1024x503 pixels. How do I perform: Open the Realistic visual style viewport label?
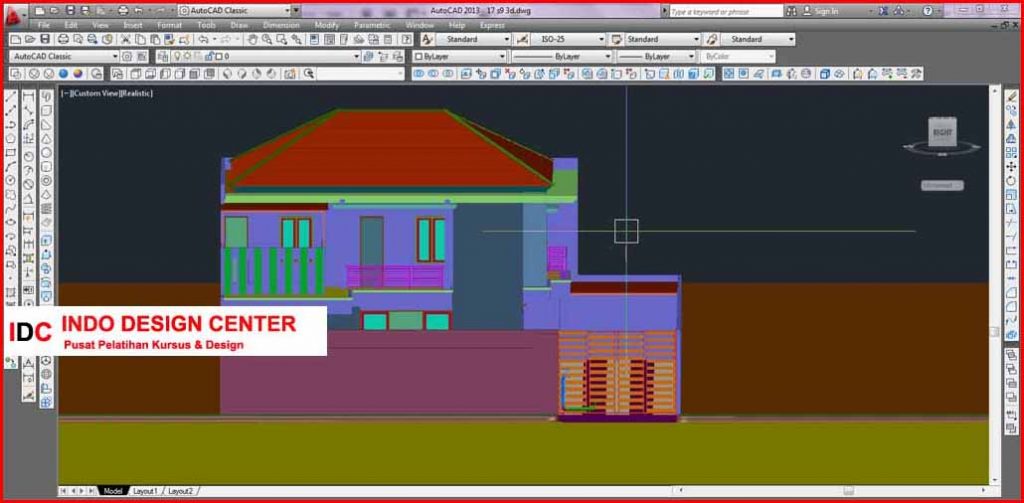pyautogui.click(x=136, y=93)
